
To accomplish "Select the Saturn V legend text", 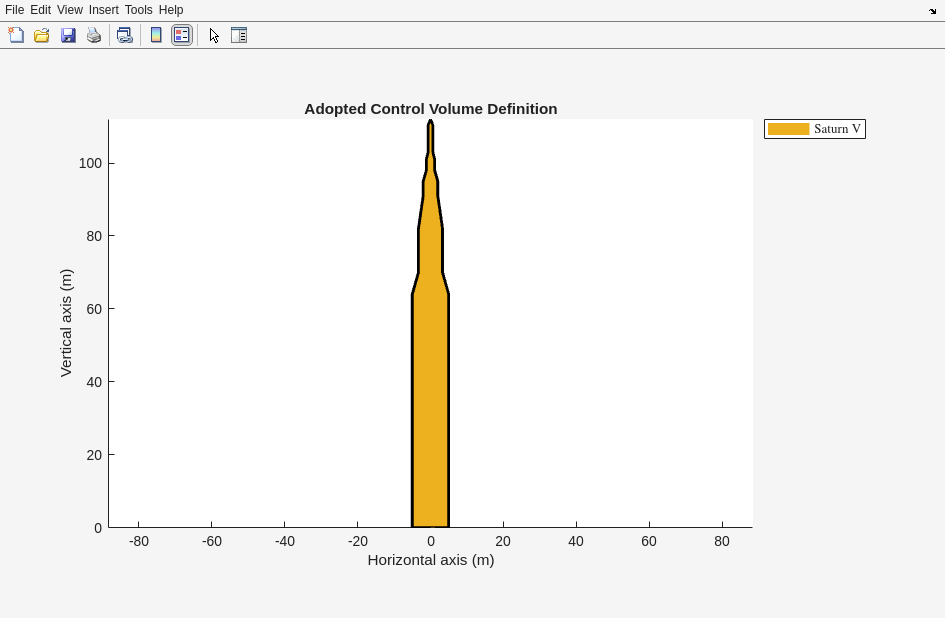I will point(837,129).
